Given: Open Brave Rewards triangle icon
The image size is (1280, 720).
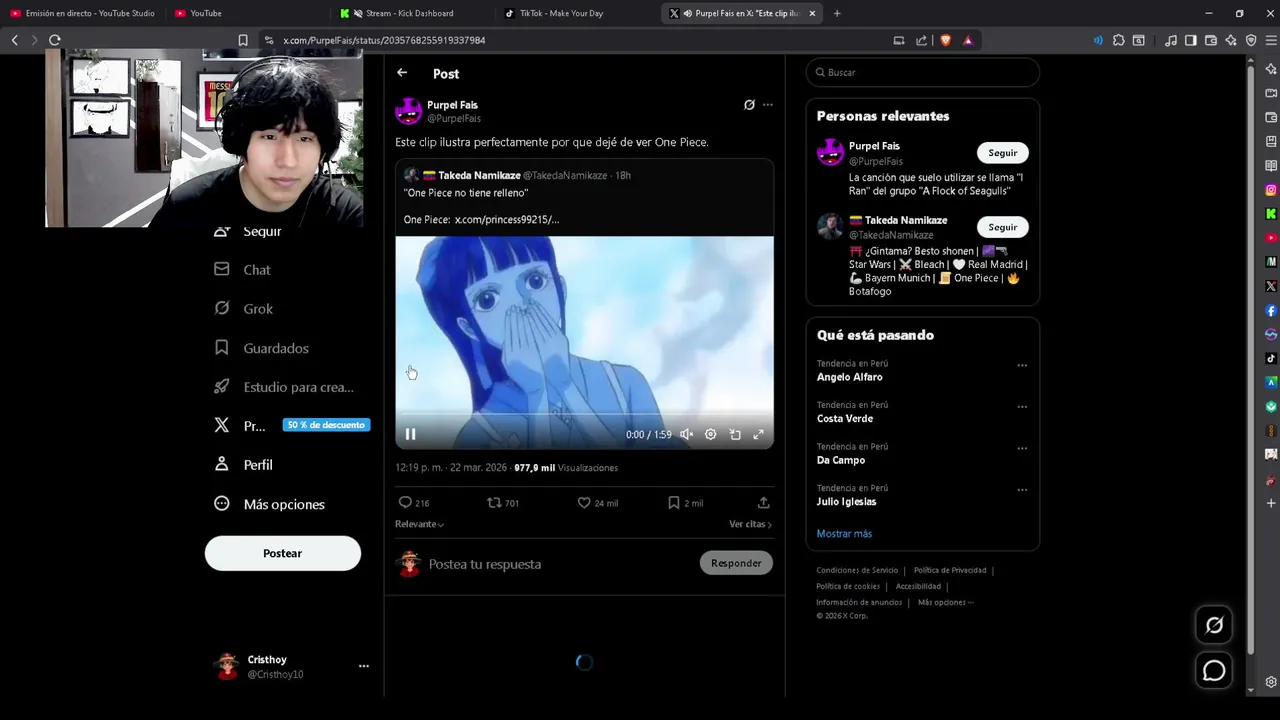Looking at the screenshot, I should 968,40.
